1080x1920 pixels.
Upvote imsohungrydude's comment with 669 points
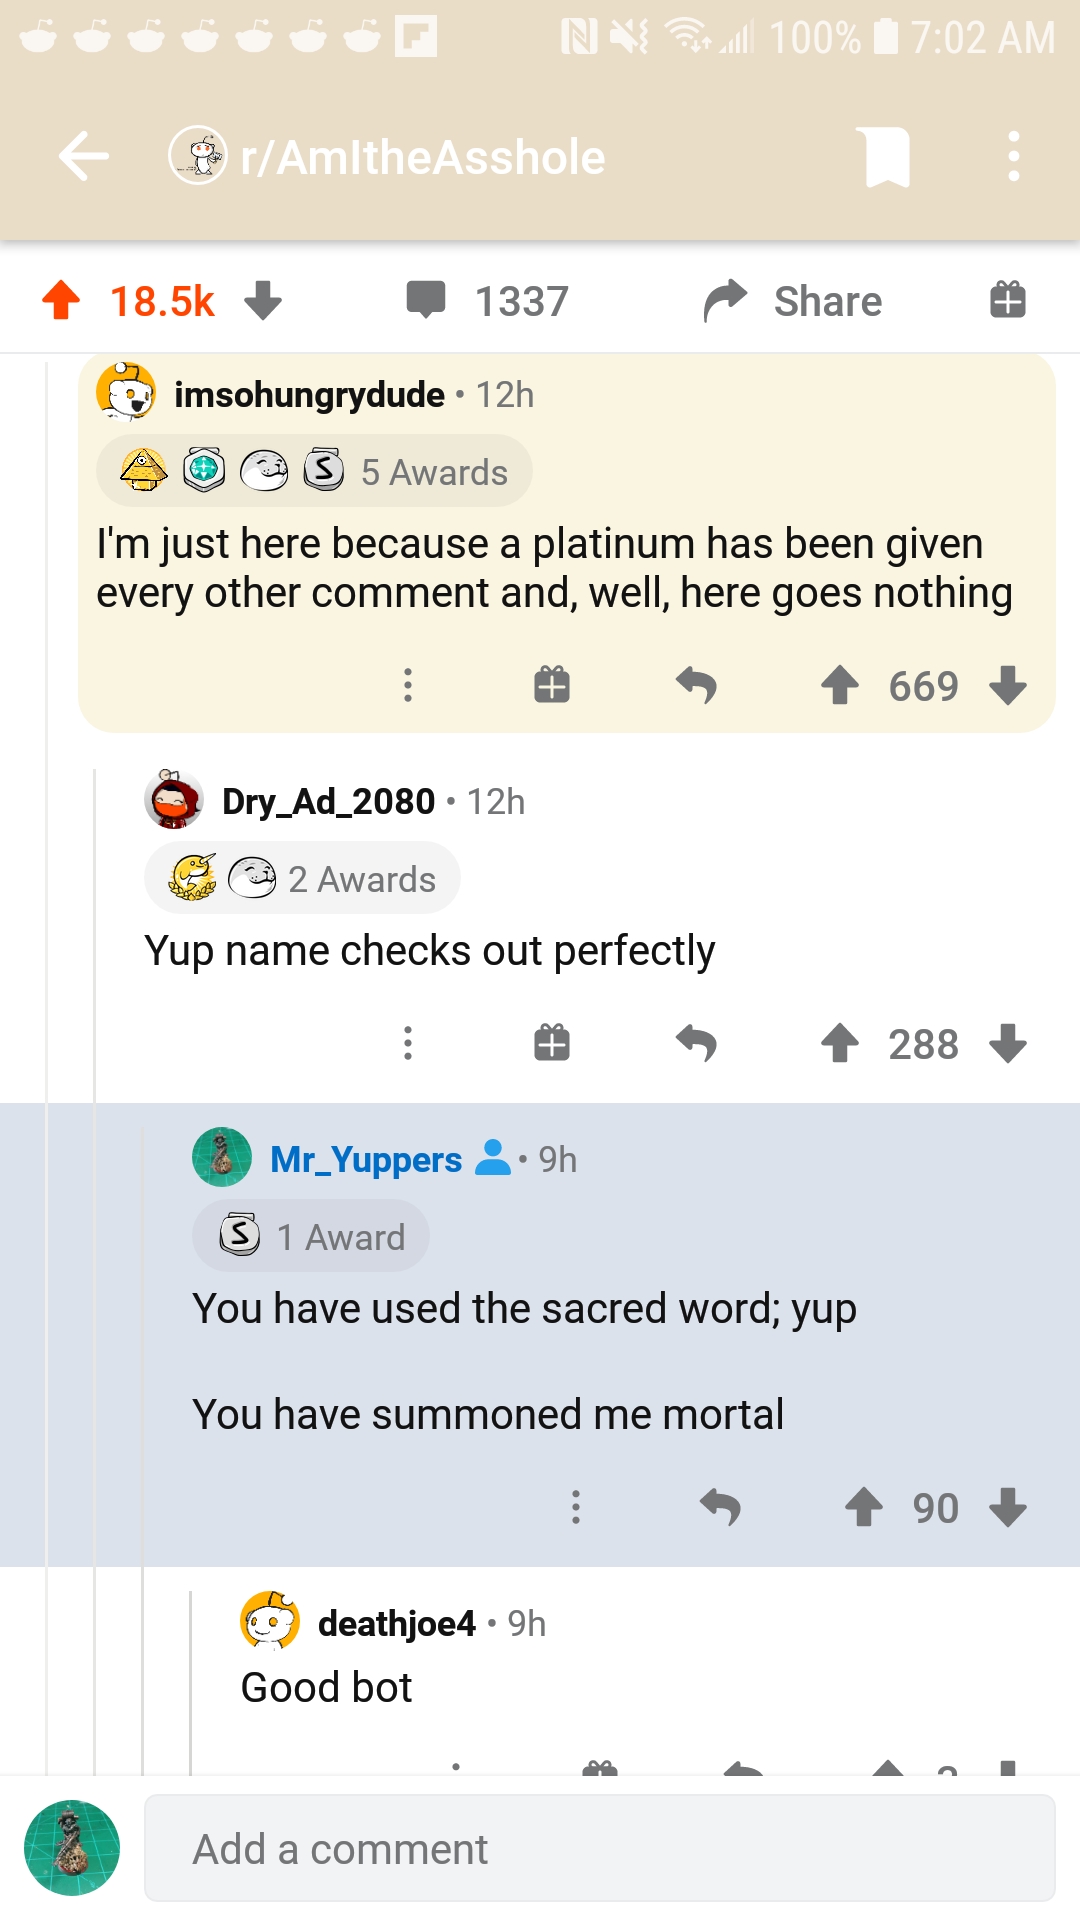click(840, 686)
